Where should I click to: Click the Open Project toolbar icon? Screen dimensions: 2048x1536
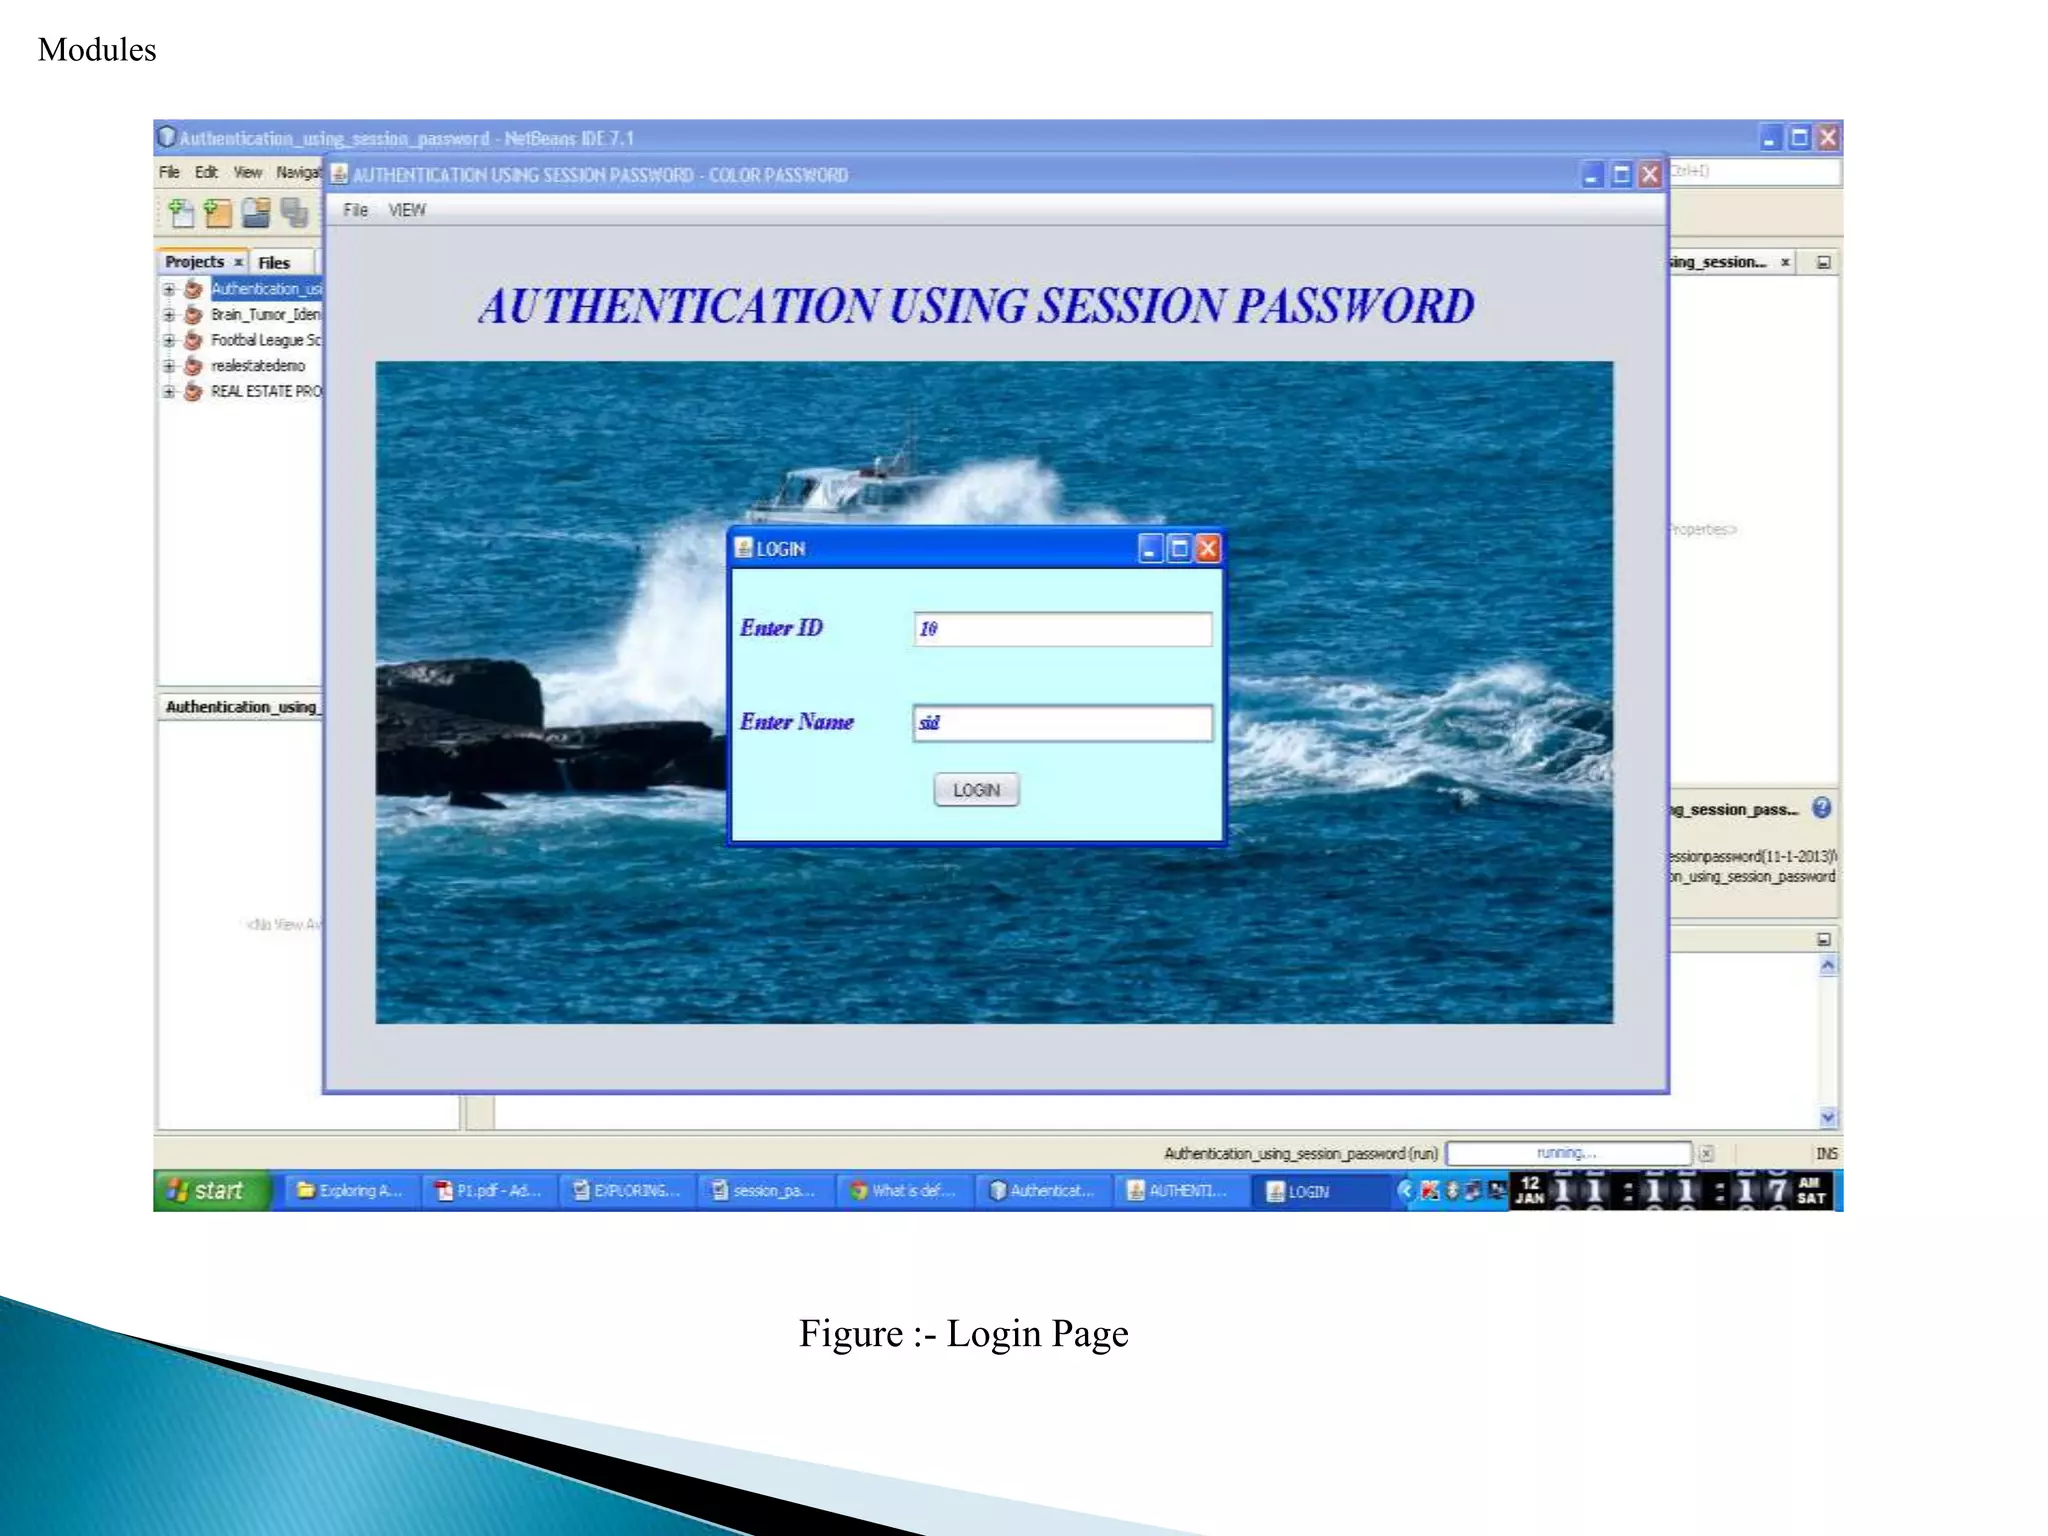click(x=256, y=212)
